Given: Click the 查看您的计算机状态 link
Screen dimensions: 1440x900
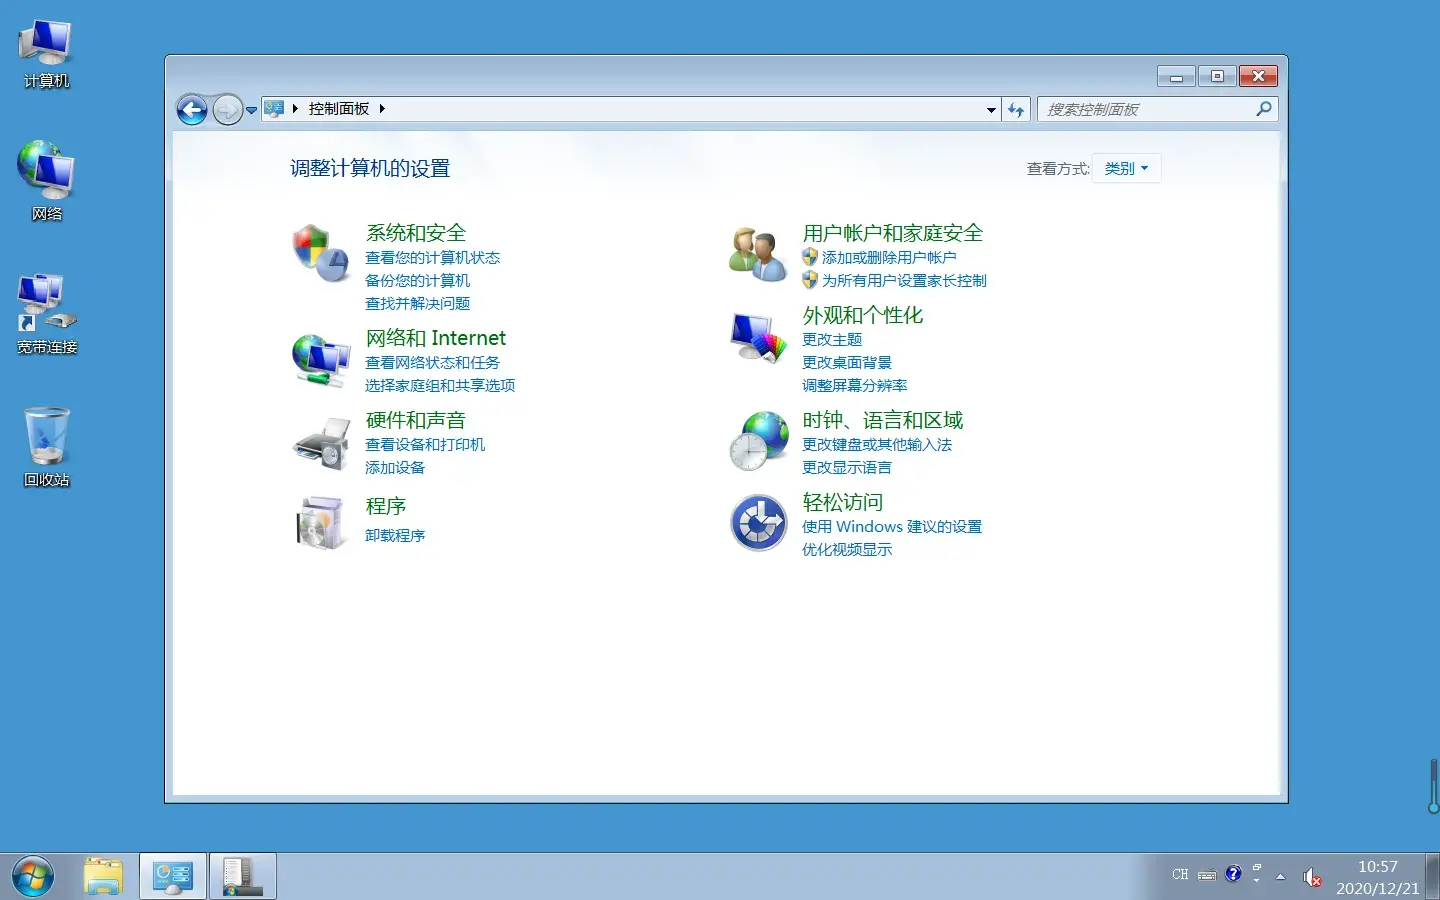Looking at the screenshot, I should click(x=432, y=258).
